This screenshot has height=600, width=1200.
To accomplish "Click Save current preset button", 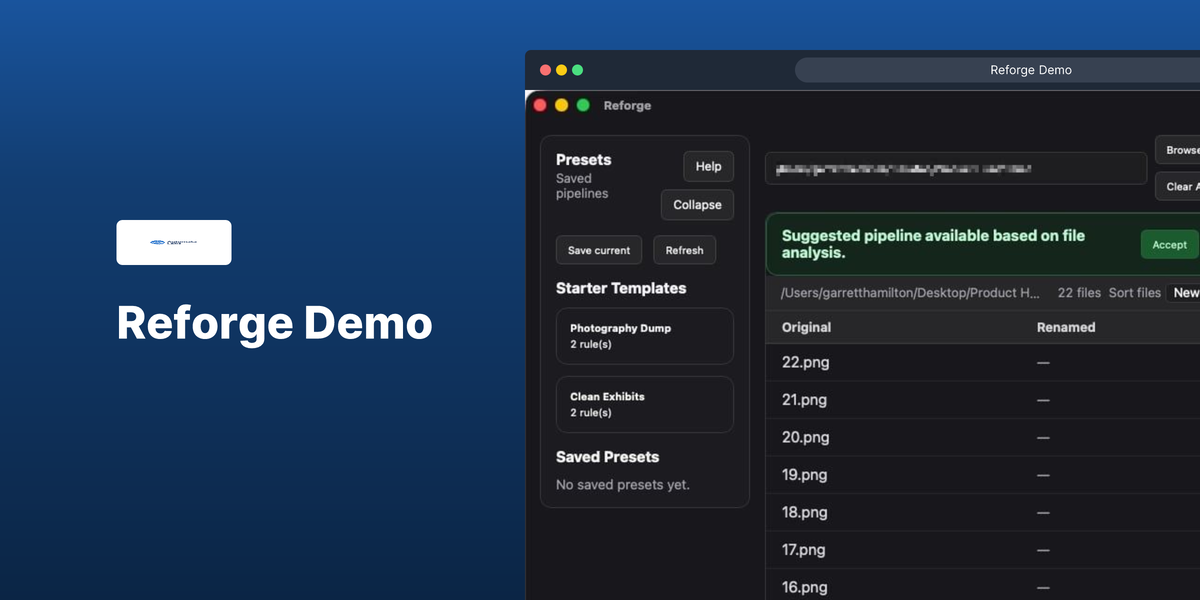I will click(599, 250).
